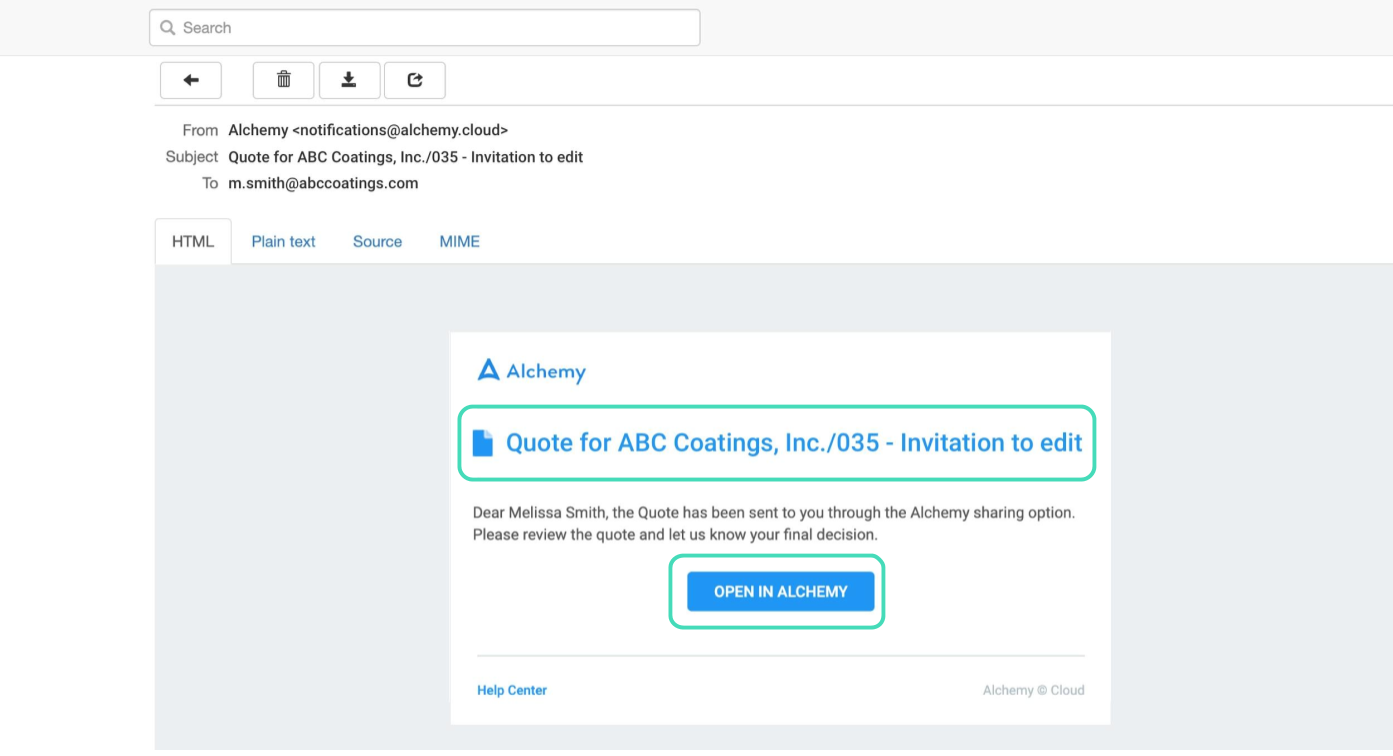The image size is (1393, 756).
Task: Select sender notifications@alchemy.cloud address
Action: point(400,130)
